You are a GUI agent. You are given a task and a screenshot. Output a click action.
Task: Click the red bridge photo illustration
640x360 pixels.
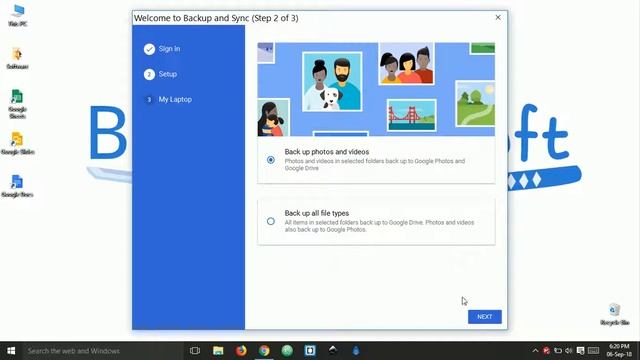pyautogui.click(x=411, y=115)
